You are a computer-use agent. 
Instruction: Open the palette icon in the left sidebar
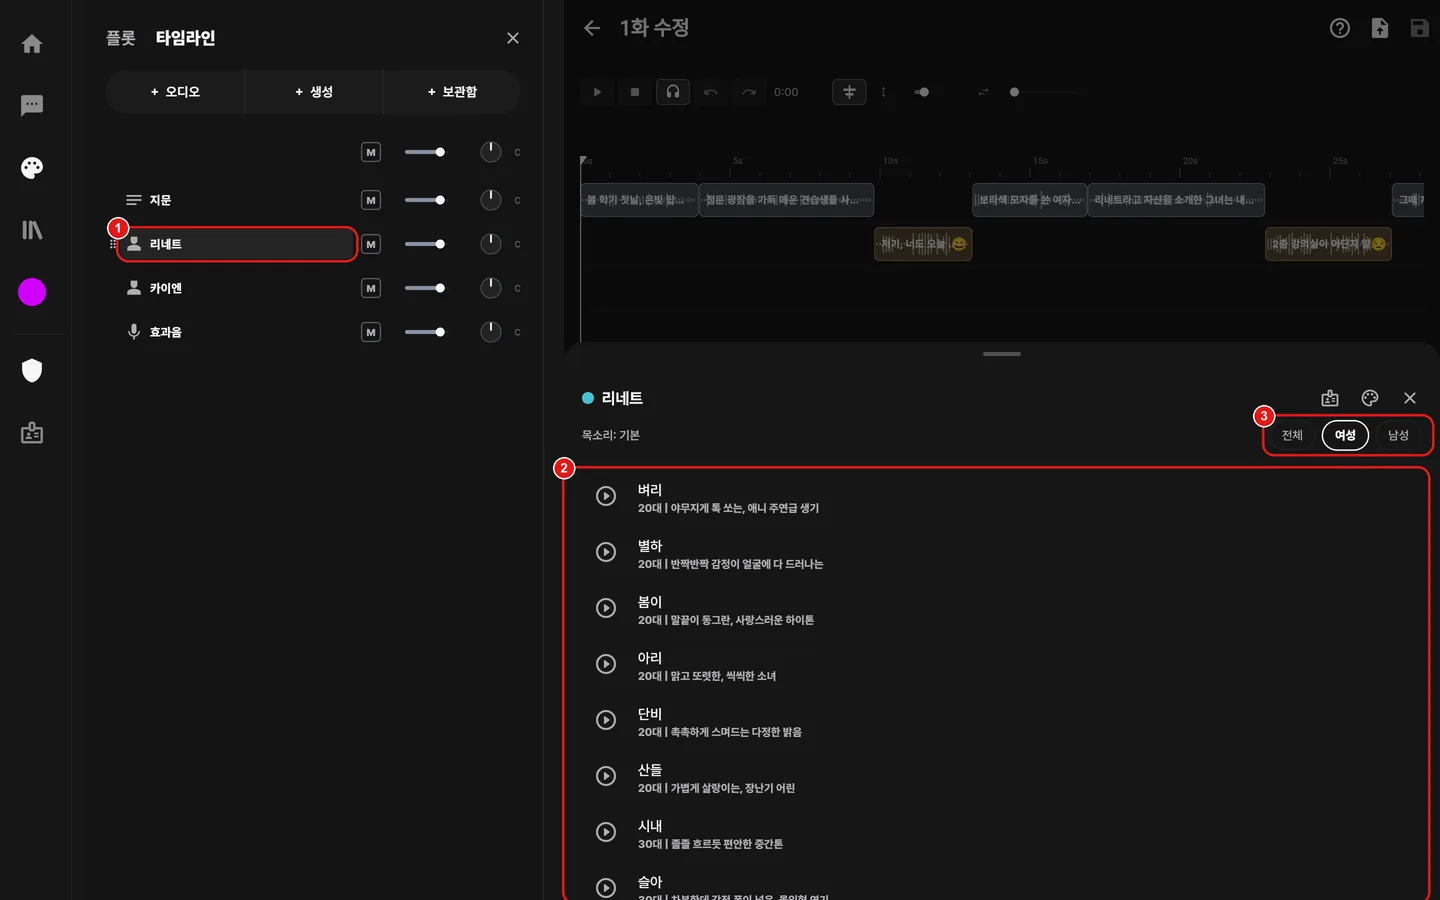tap(32, 168)
